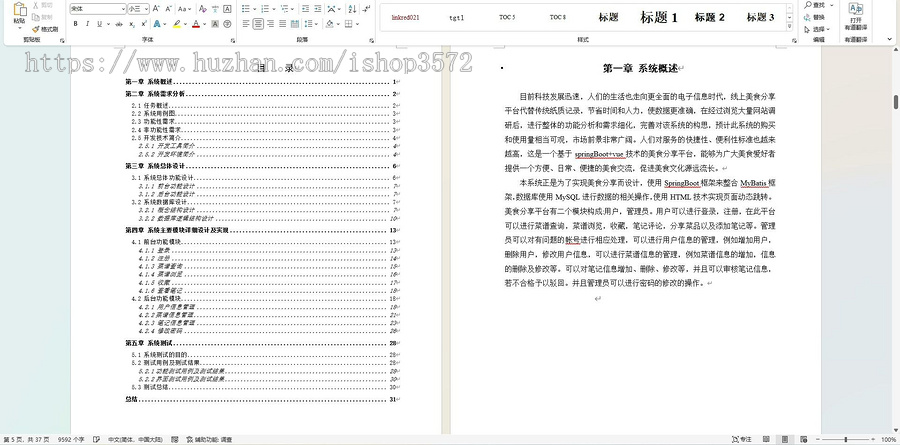900x445 pixels.
Task: Toggle Underline formatting
Action: pyautogui.click(x=99, y=24)
